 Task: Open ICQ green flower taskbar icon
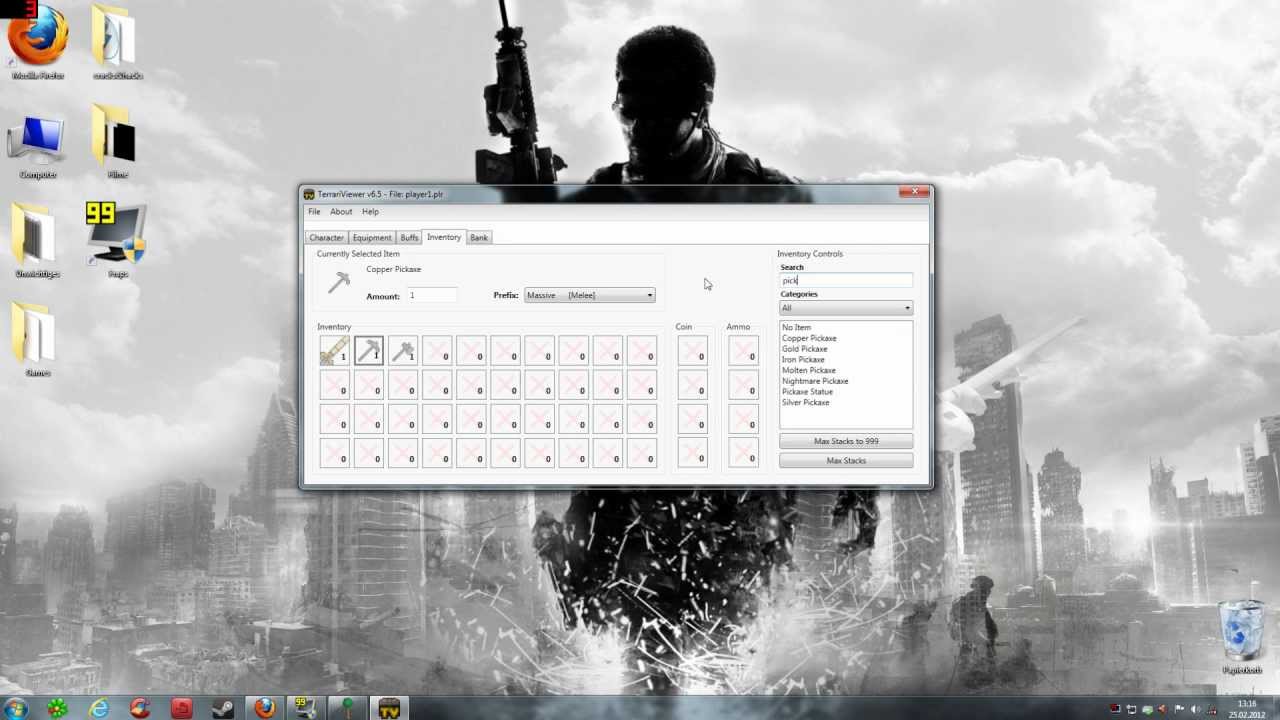pos(57,707)
